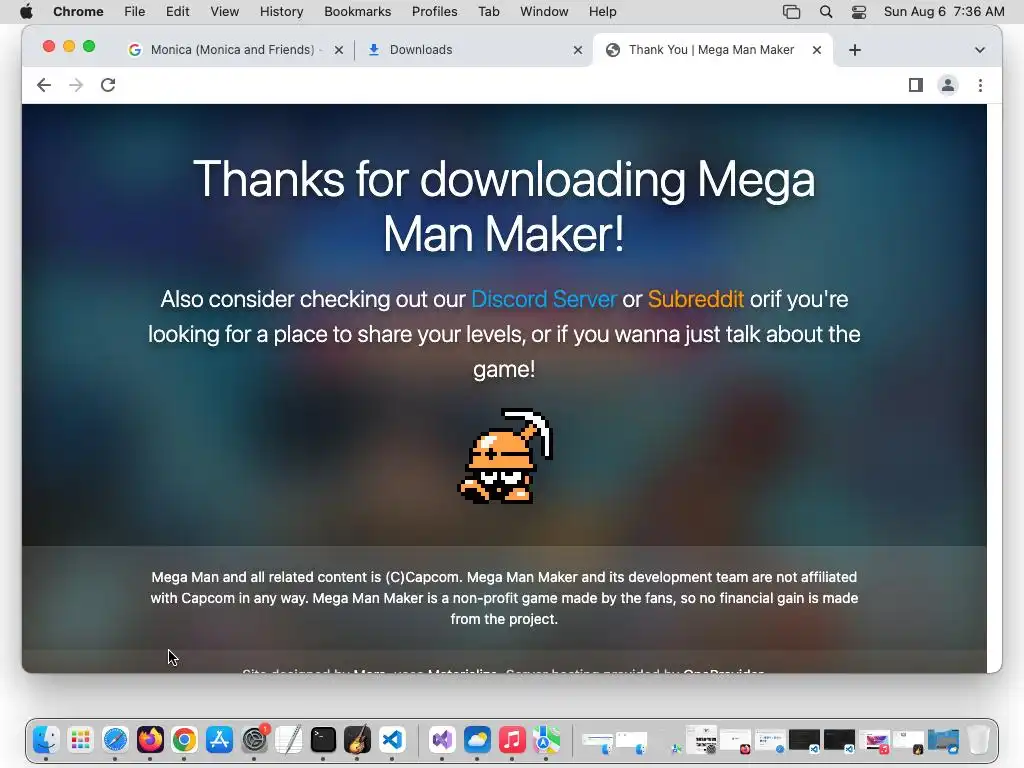Open the View menu
Viewport: 1024px width, 768px height.
tap(225, 12)
